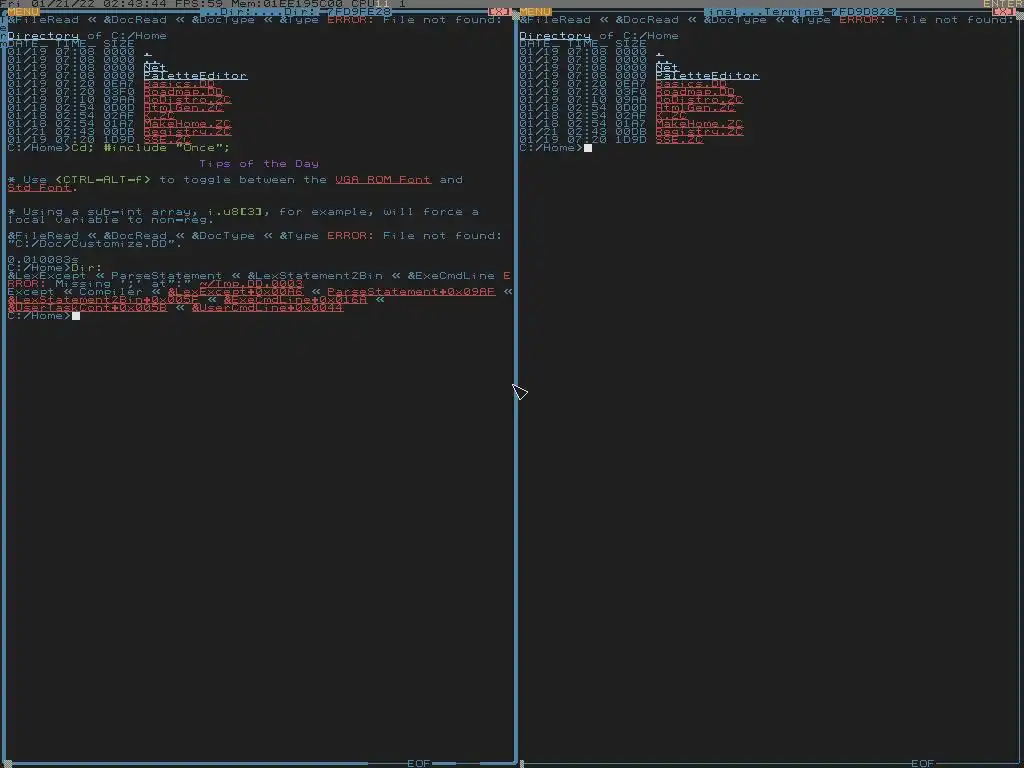
Task: Click the 'Tips of the Day' heading
Action: click(x=259, y=164)
